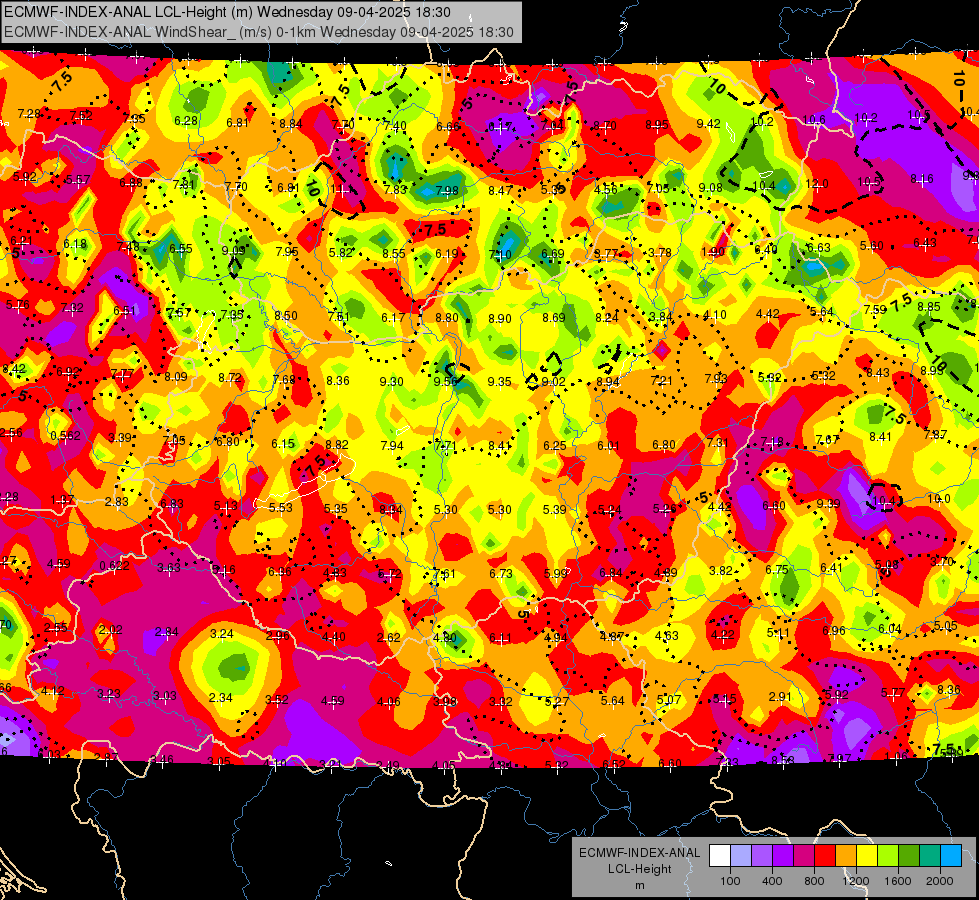
Task: Click the map value '8.72'
Action: pos(230,378)
